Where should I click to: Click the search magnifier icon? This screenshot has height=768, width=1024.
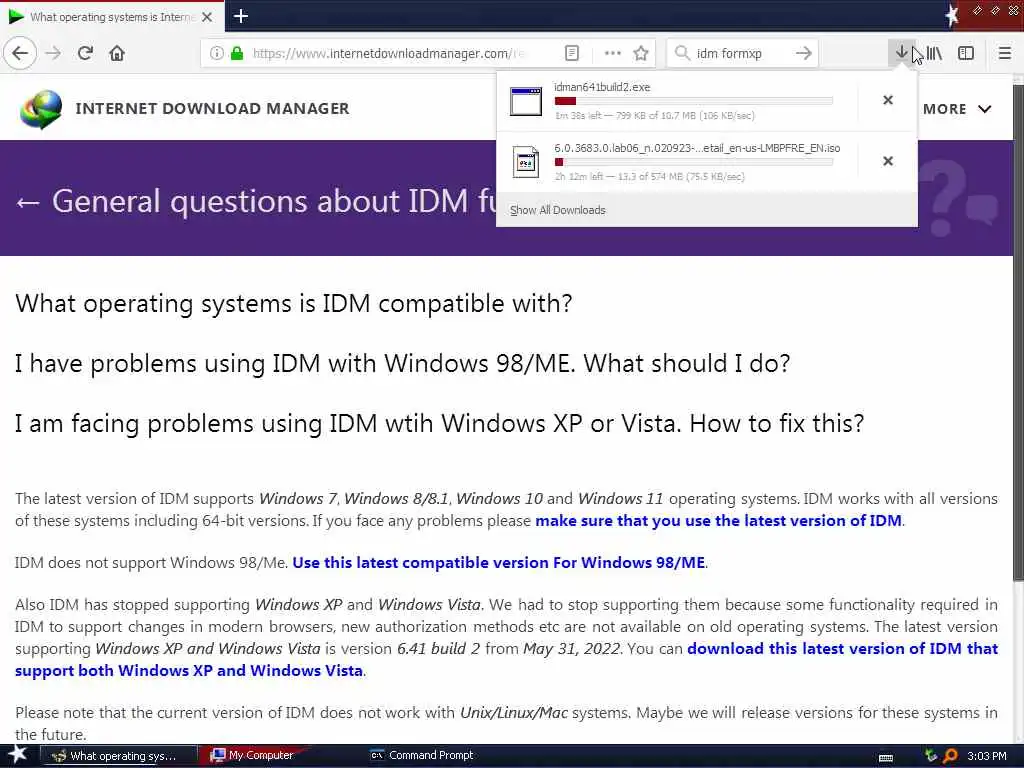click(x=682, y=53)
